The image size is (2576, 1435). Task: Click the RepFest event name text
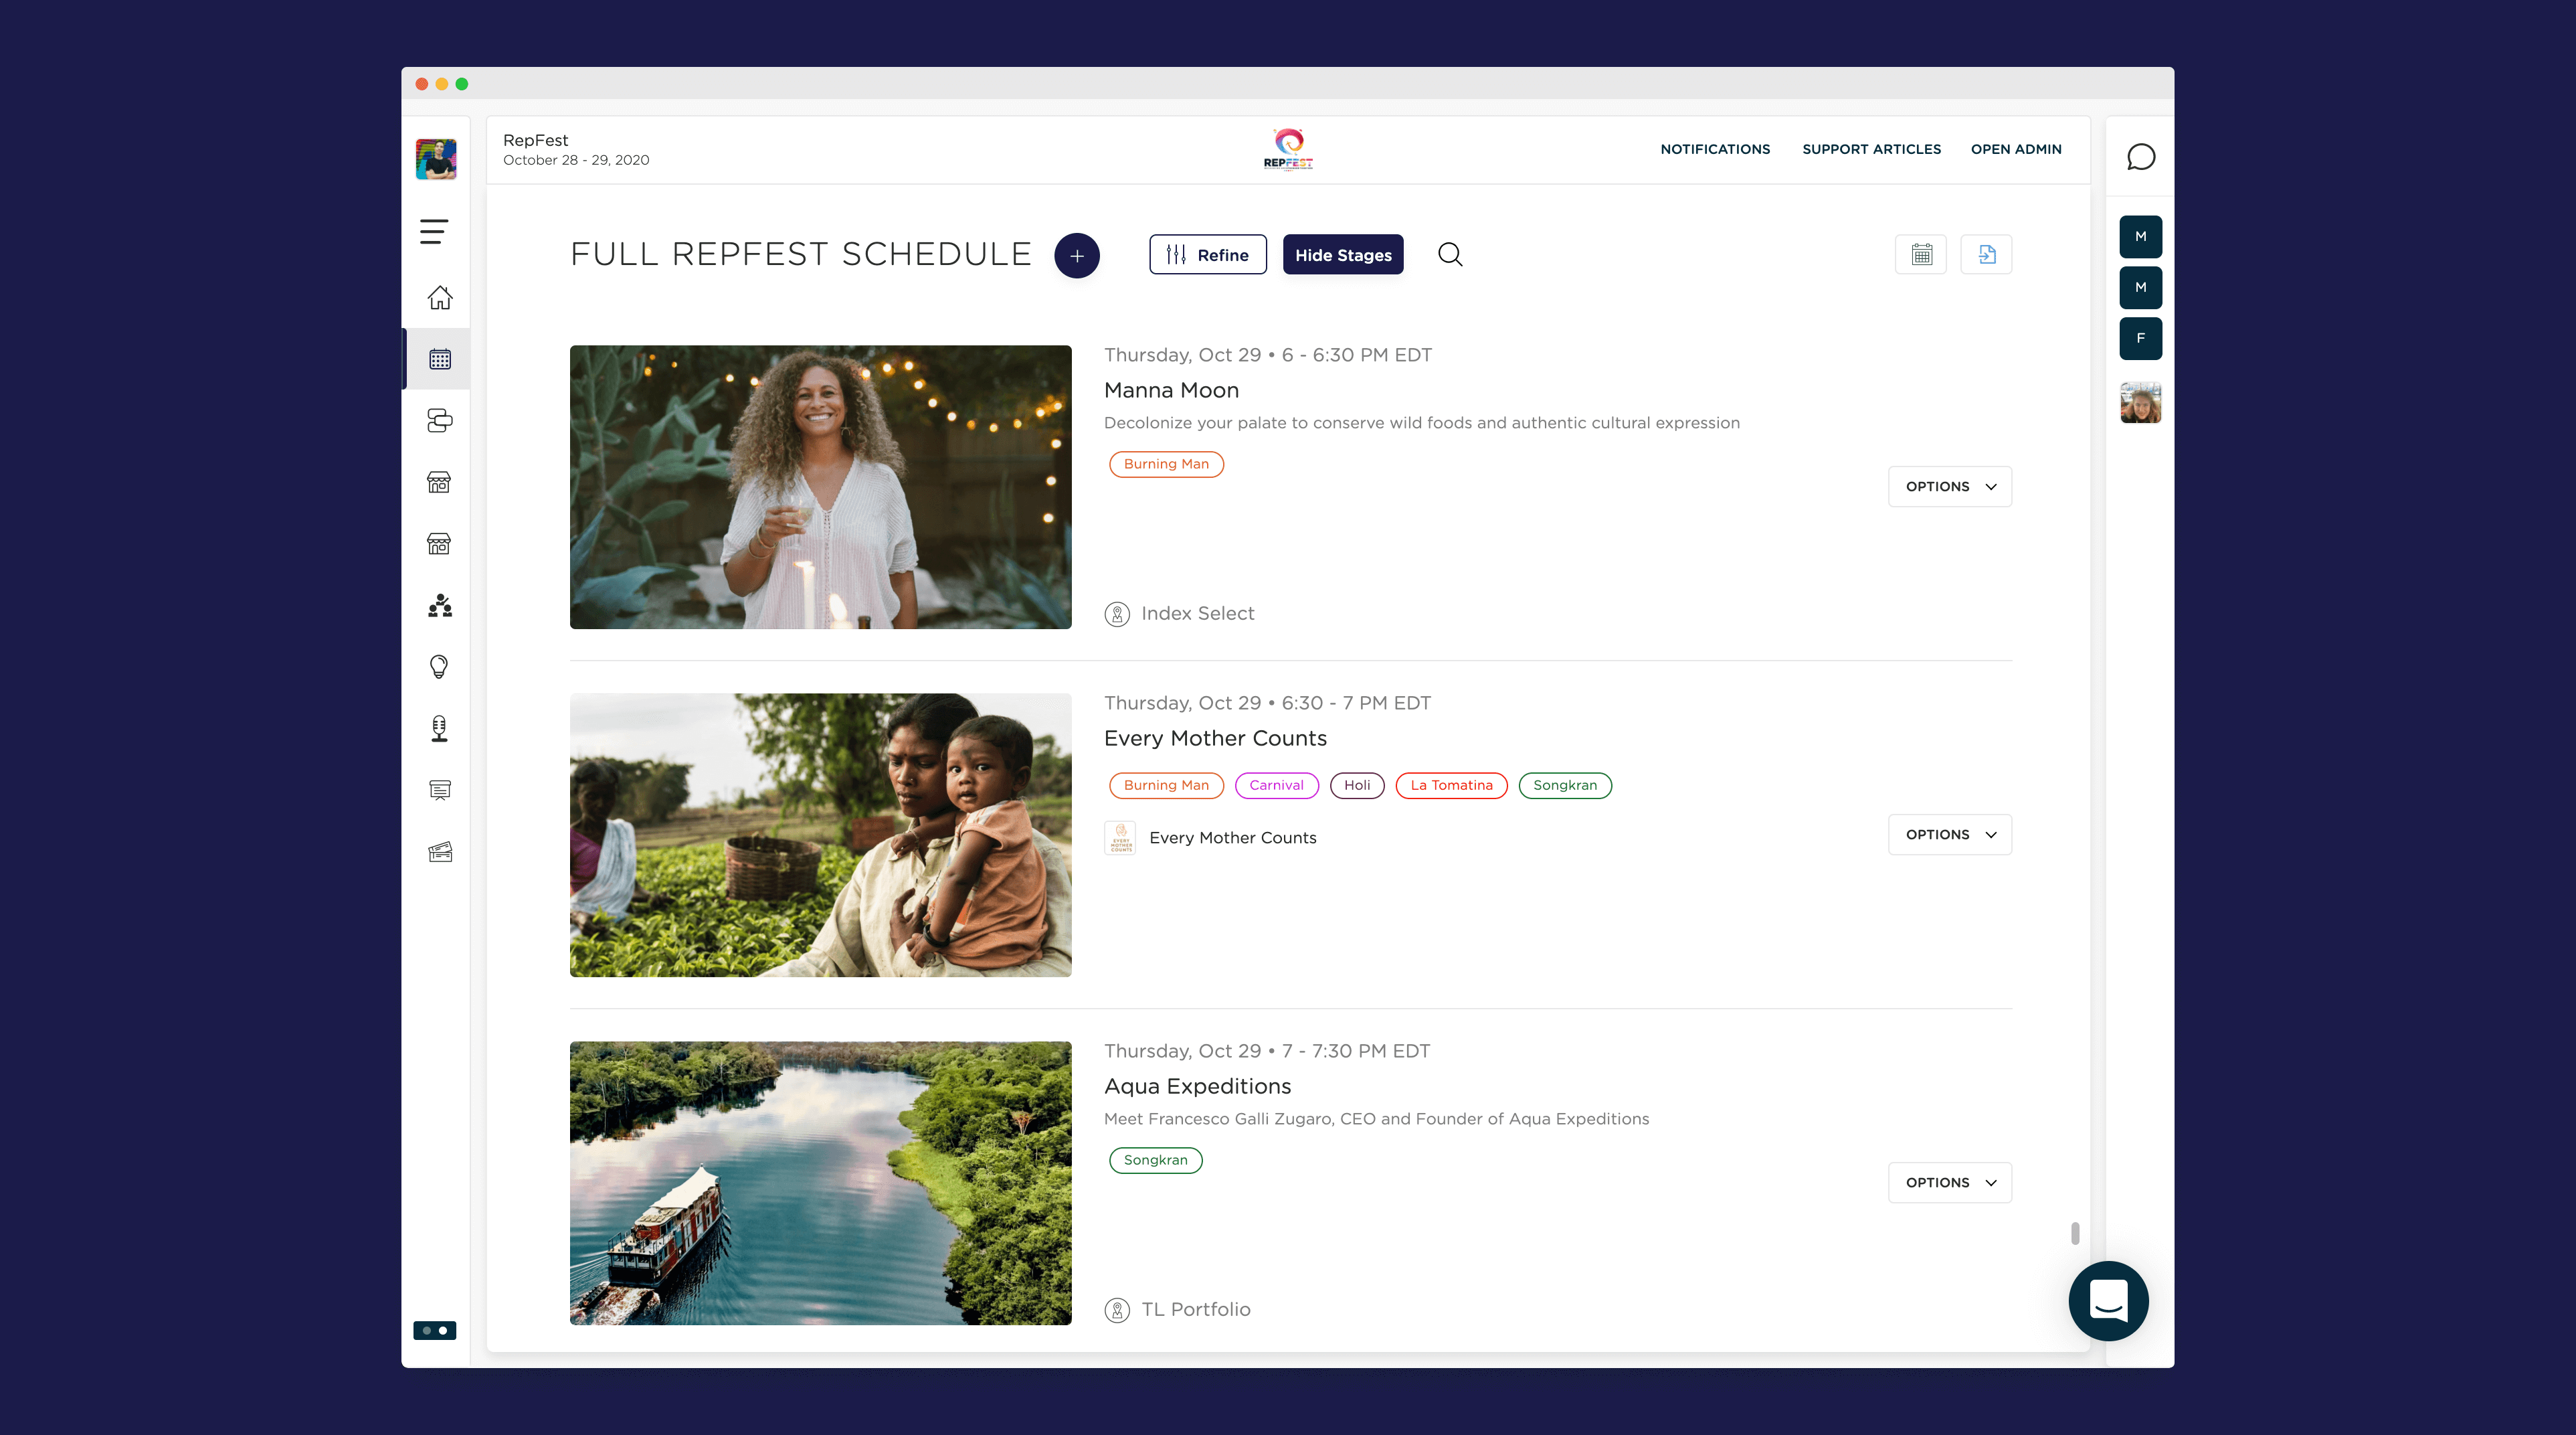535,140
